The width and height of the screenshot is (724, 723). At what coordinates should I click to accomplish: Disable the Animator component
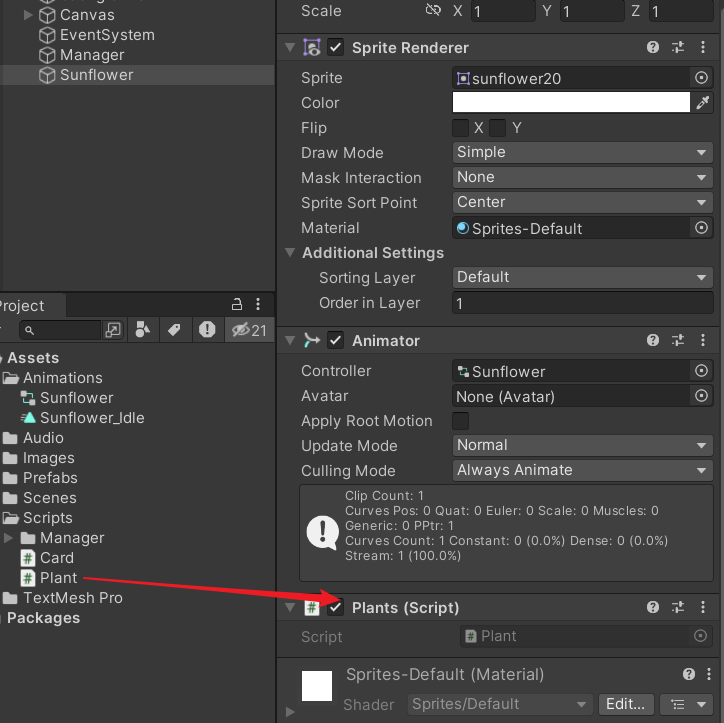point(336,340)
